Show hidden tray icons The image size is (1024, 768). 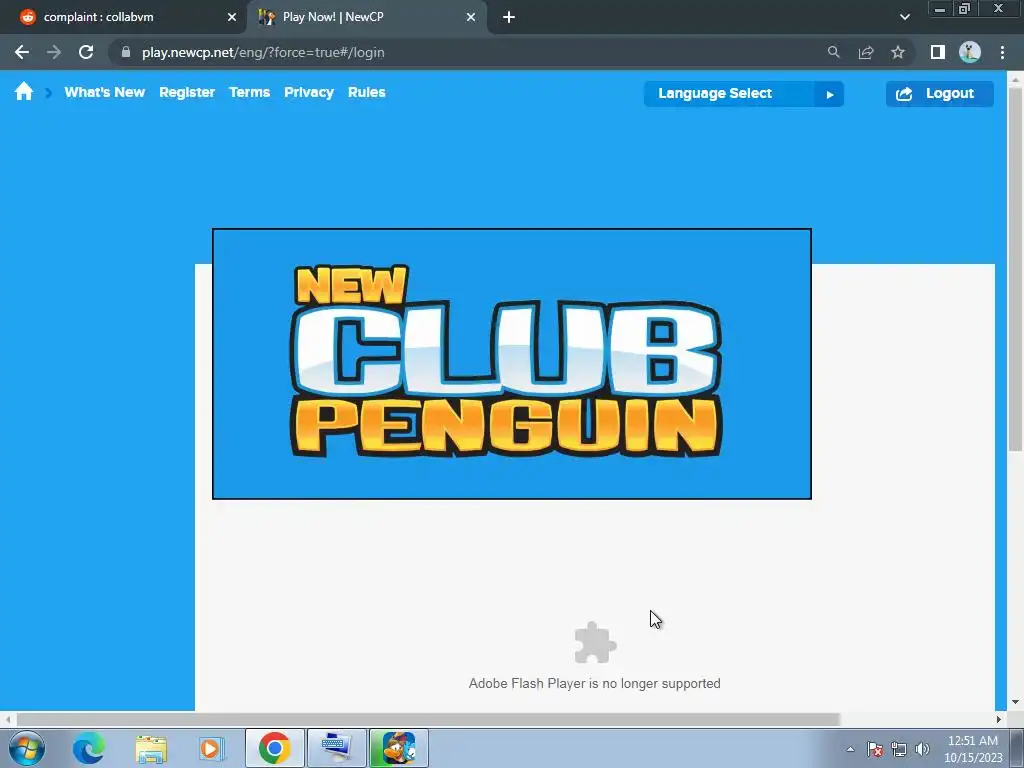pyautogui.click(x=850, y=749)
